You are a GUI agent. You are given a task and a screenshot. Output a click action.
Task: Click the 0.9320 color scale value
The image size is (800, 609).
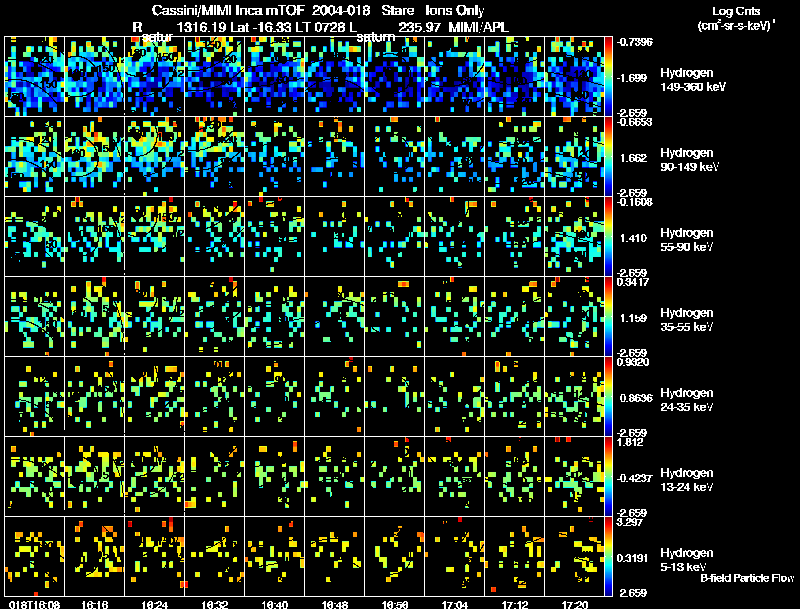[x=633, y=362]
